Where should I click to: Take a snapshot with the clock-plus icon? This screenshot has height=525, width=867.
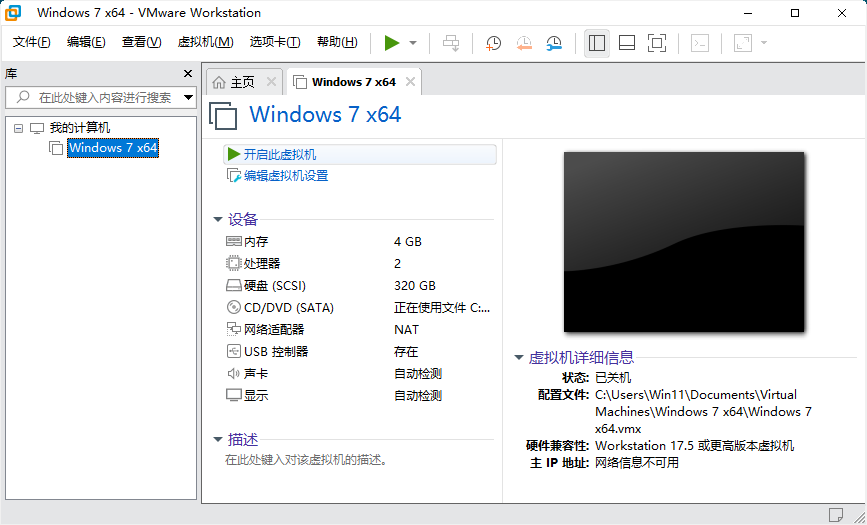point(493,43)
